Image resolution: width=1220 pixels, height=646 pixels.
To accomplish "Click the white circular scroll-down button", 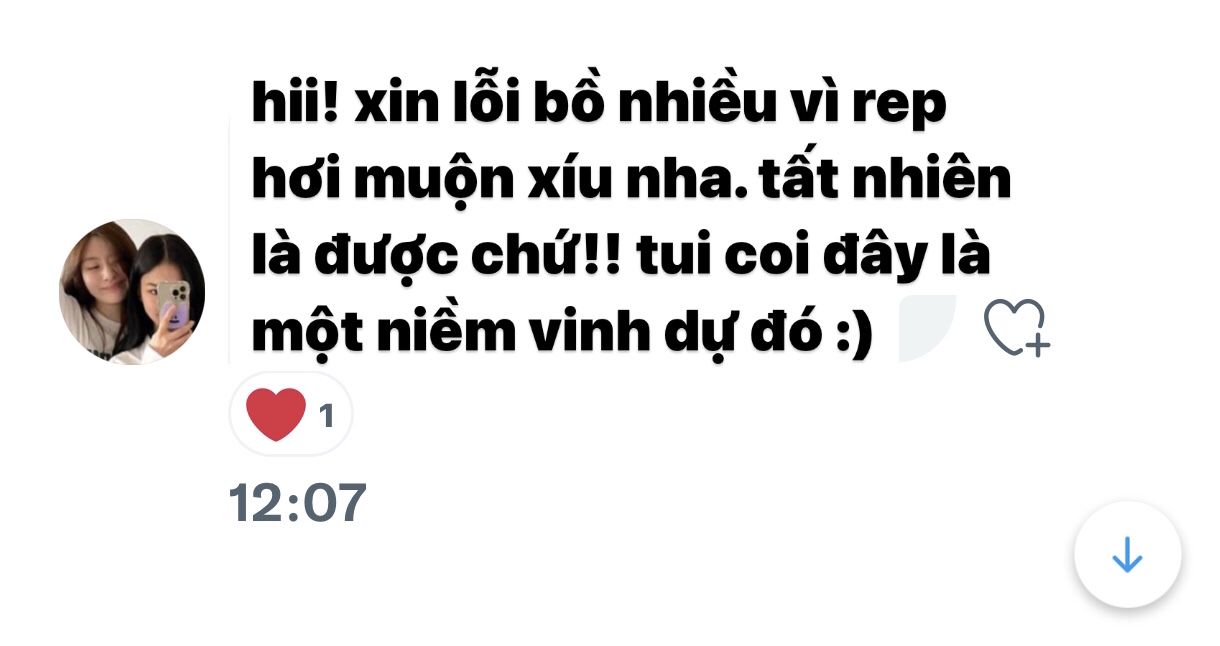I will [1128, 554].
